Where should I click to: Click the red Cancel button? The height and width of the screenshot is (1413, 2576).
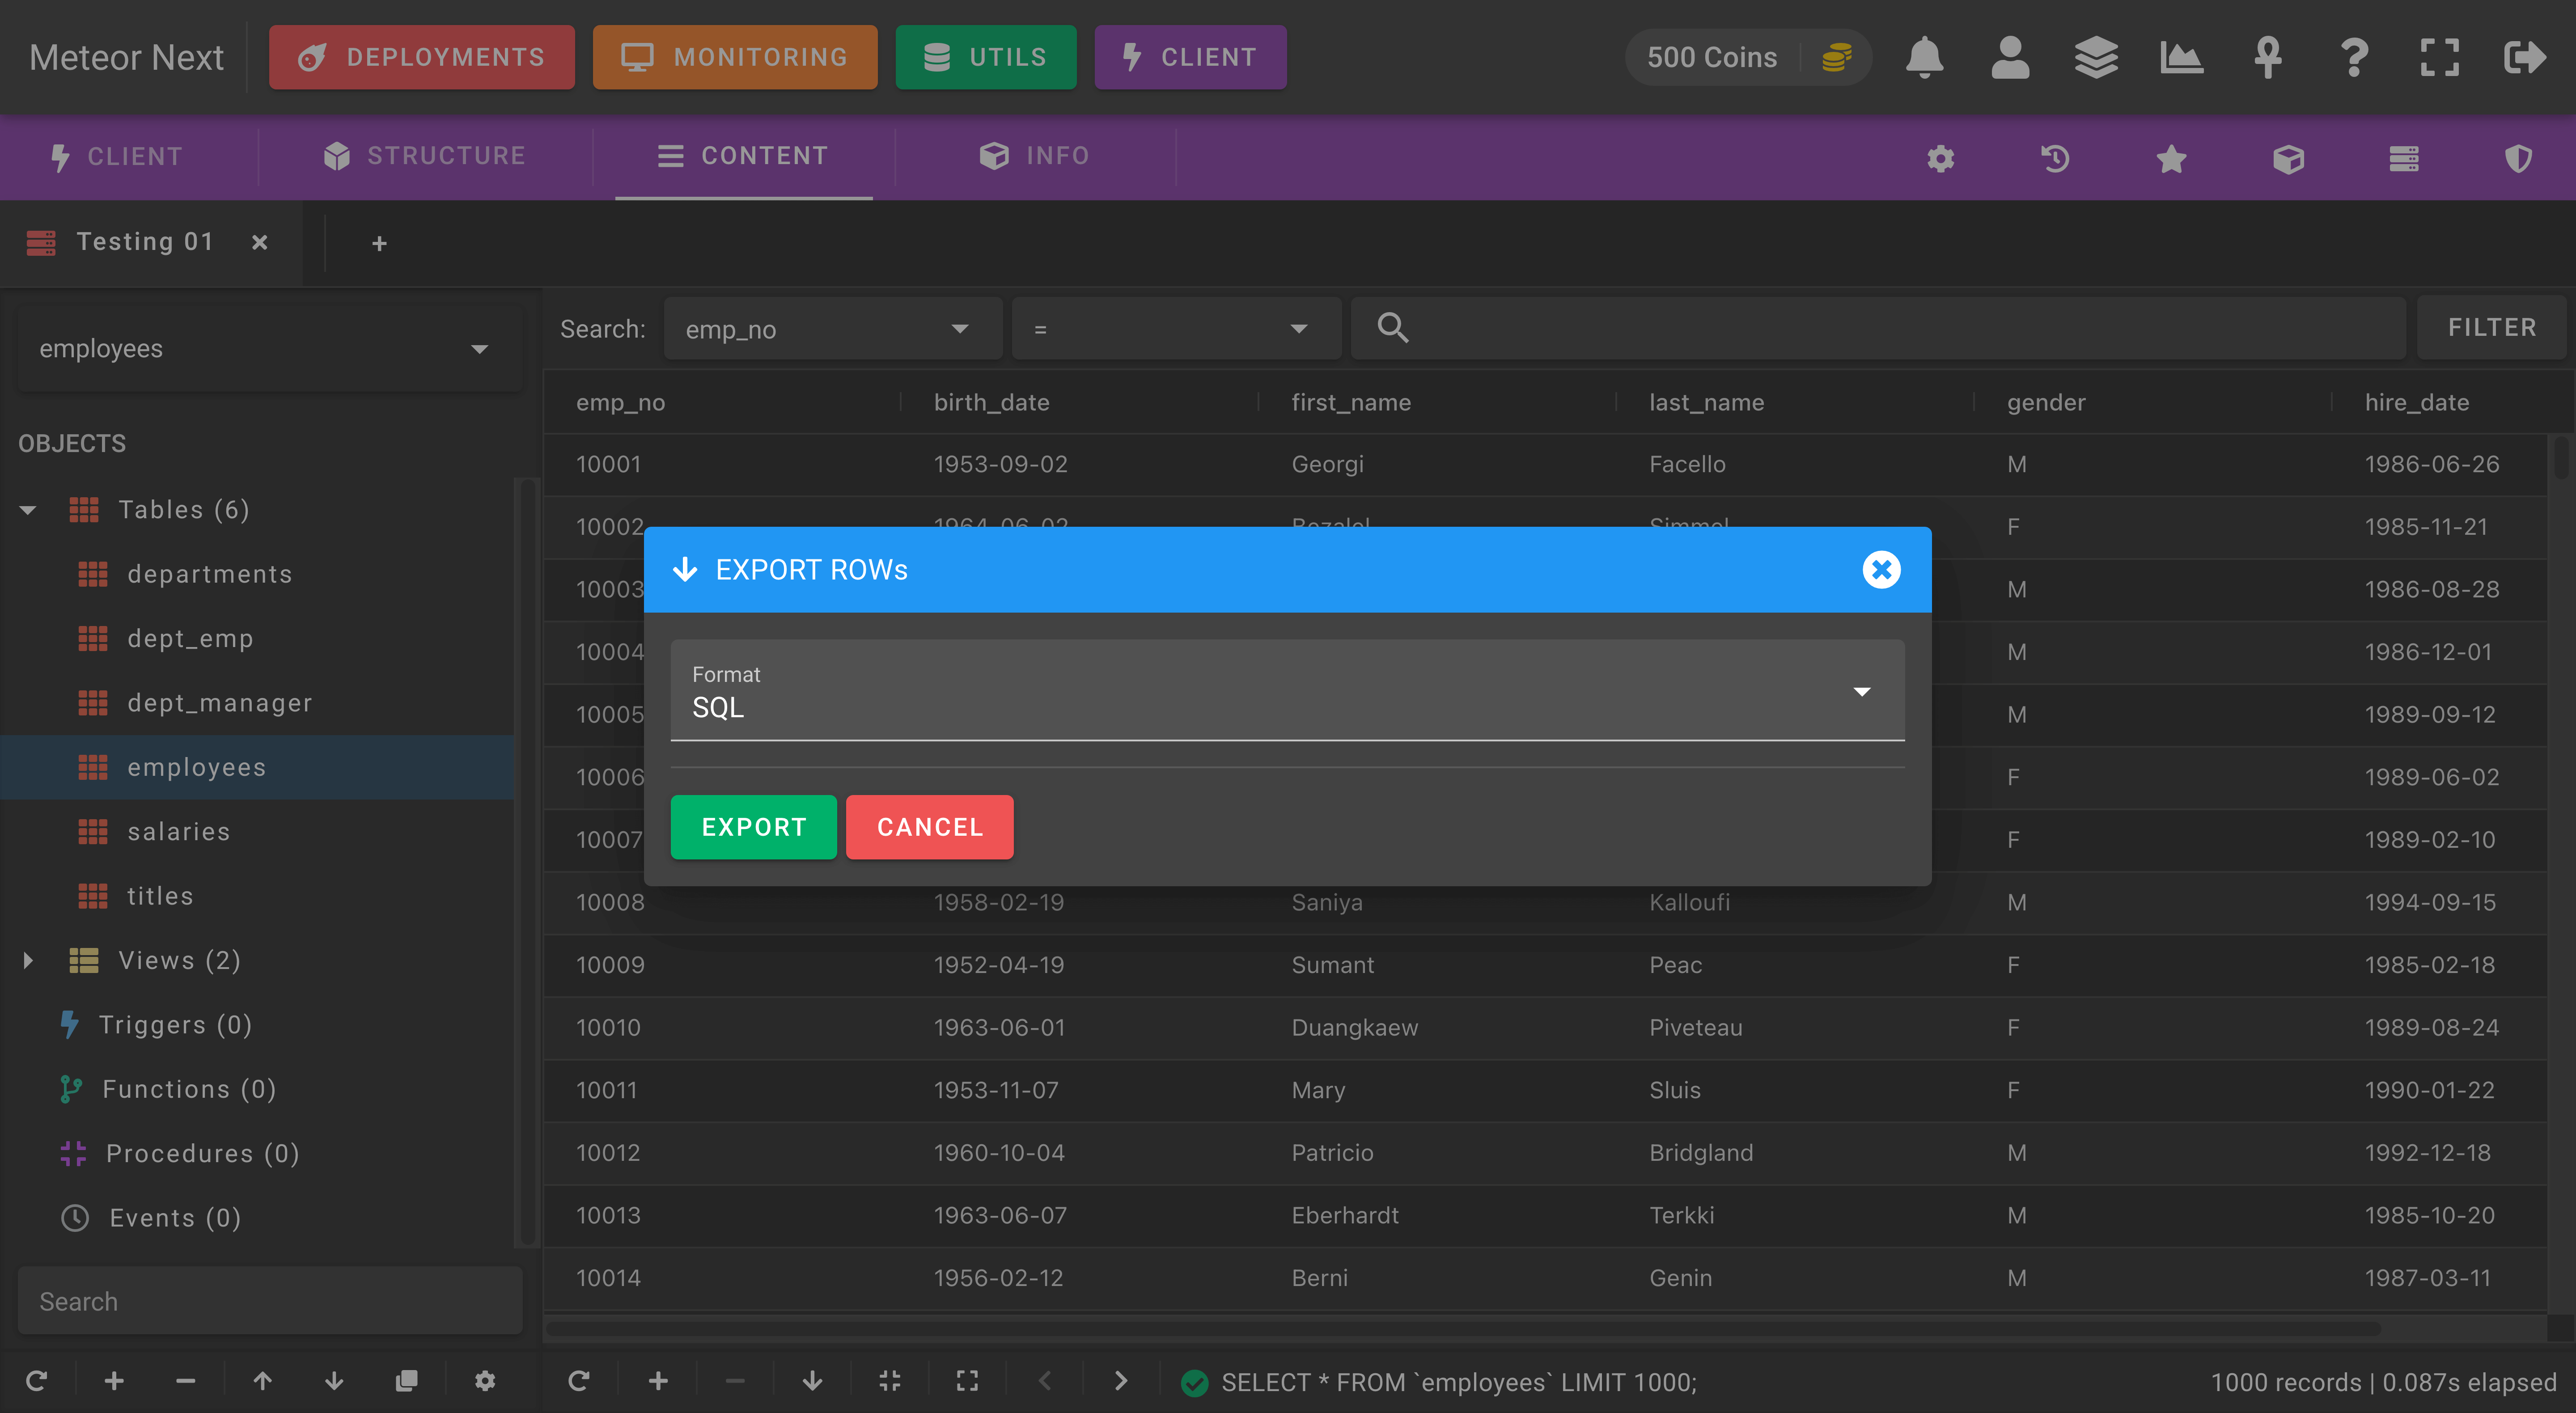[x=930, y=827]
